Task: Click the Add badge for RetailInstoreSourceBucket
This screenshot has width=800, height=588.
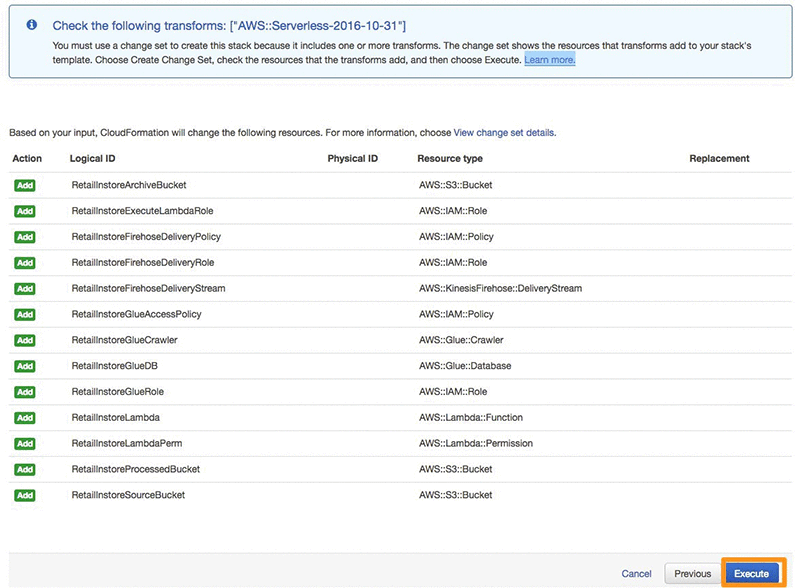Action: [x=24, y=495]
